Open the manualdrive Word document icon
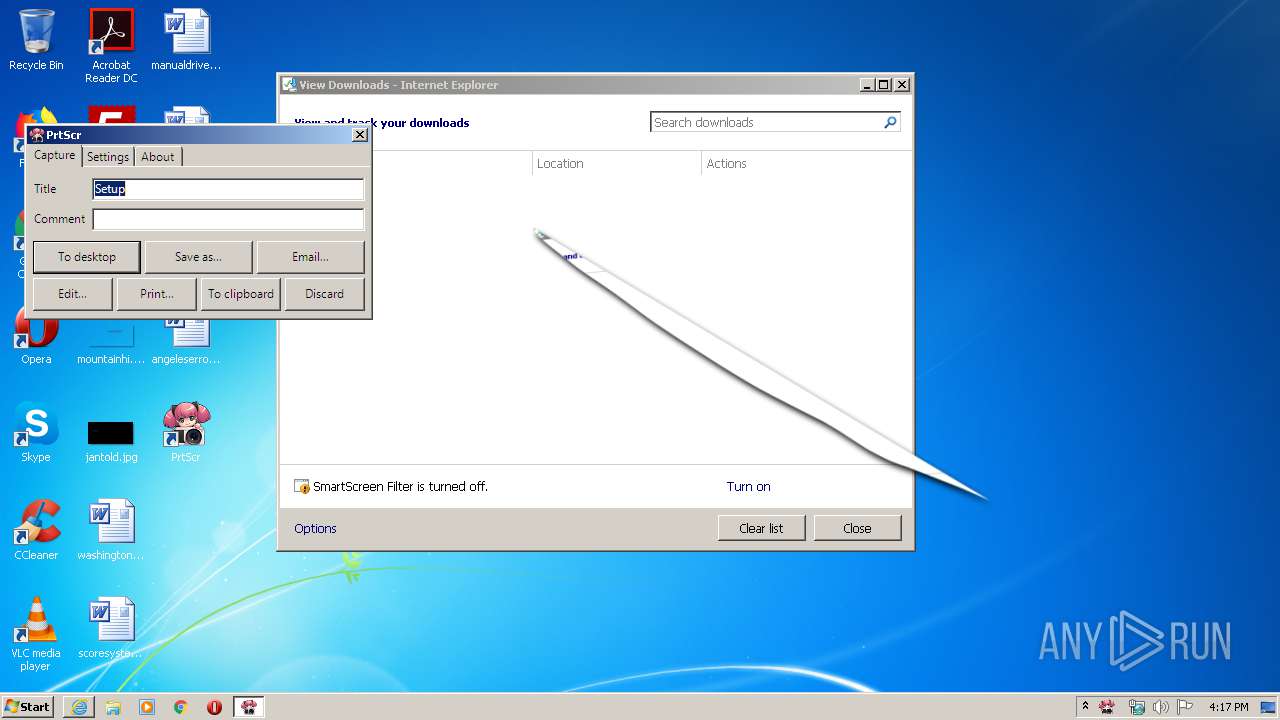The height and width of the screenshot is (720, 1280). point(186,41)
